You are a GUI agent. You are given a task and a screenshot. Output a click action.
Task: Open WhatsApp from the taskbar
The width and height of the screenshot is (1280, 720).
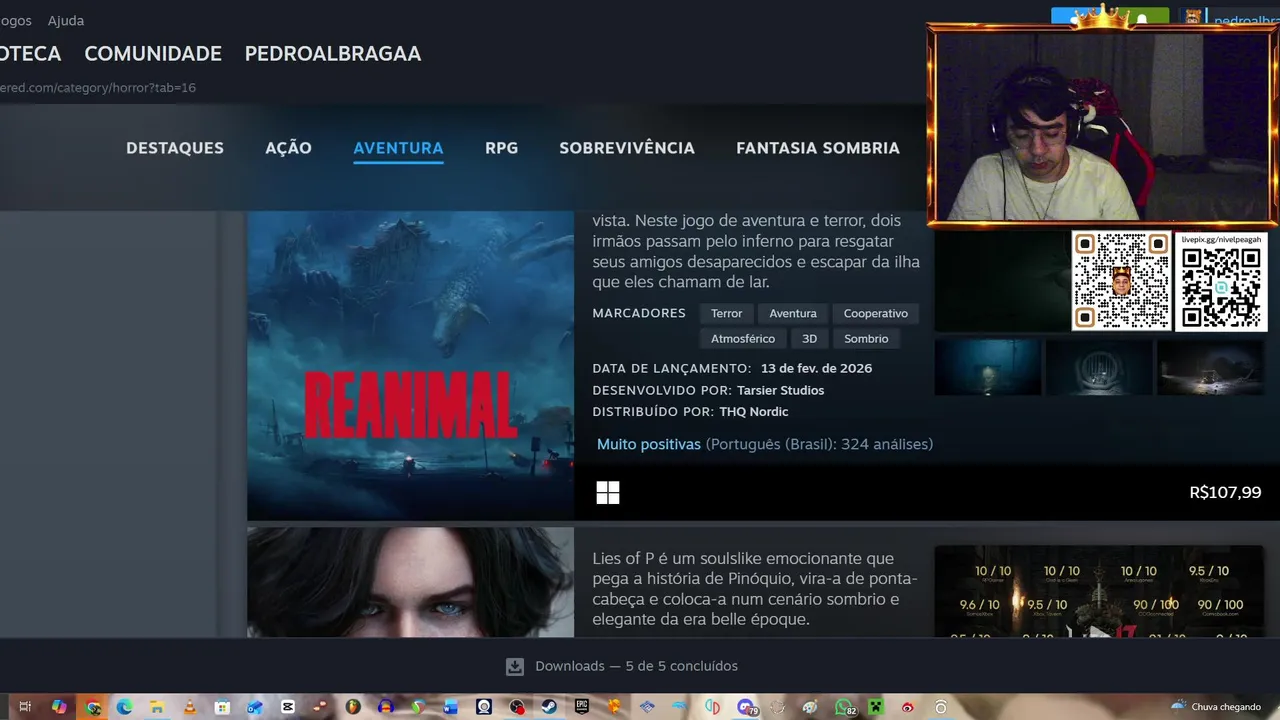point(845,707)
